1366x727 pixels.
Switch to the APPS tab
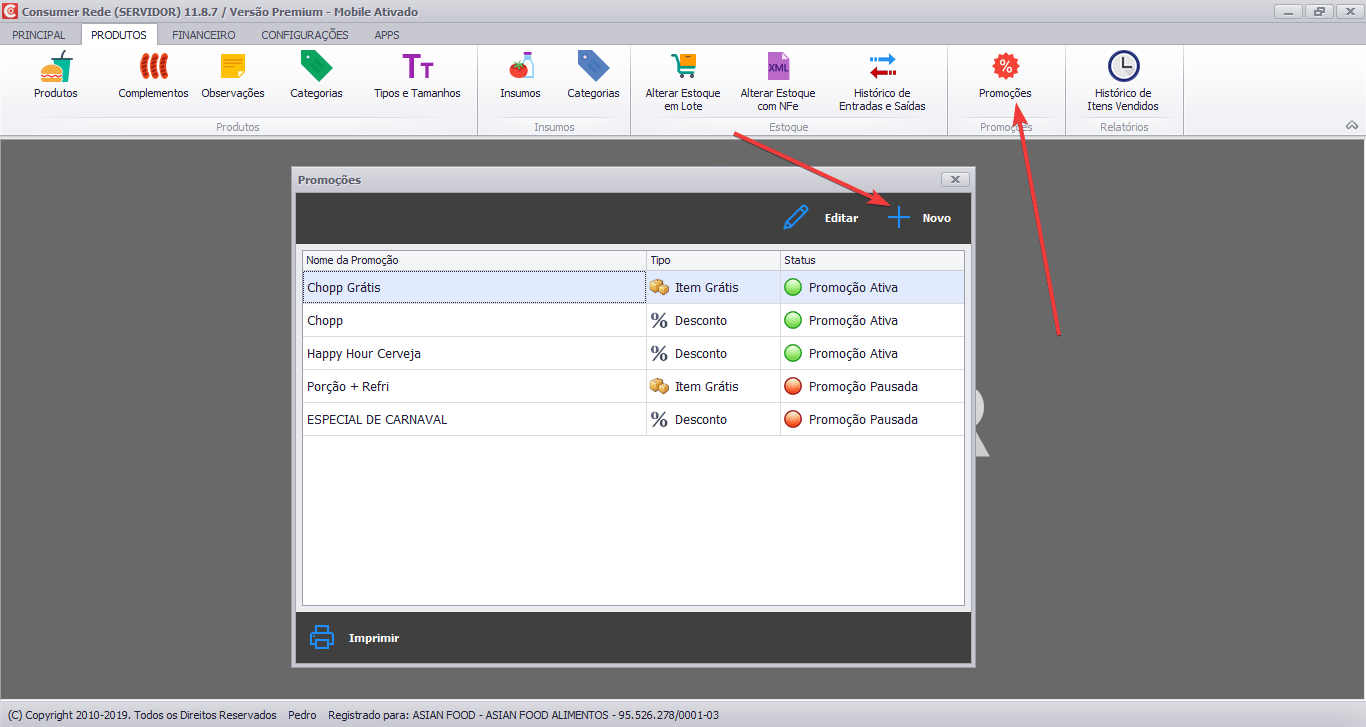[387, 35]
